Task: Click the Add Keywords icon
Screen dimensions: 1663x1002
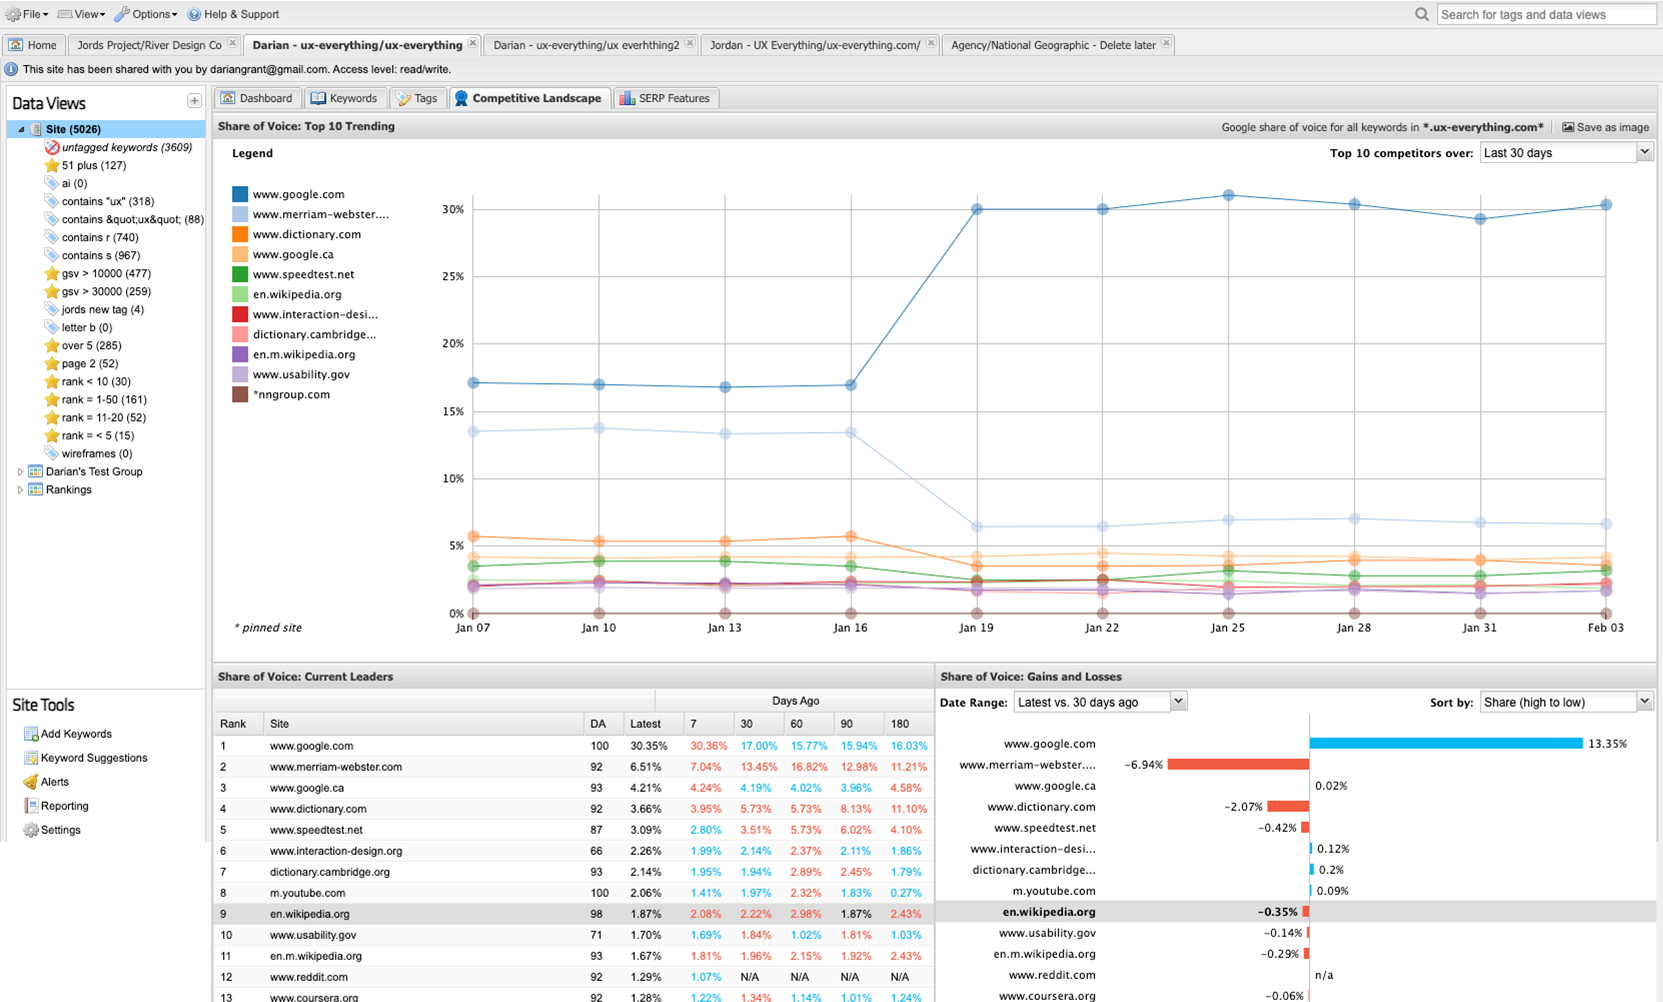Action: click(30, 734)
